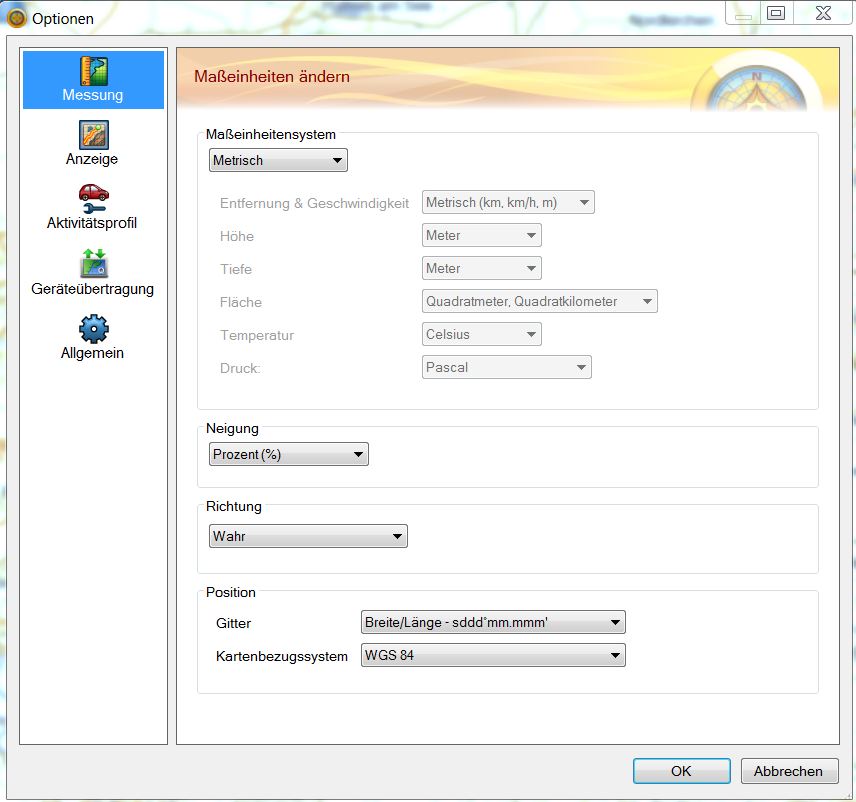Open the Anzeige display icon

(93, 134)
